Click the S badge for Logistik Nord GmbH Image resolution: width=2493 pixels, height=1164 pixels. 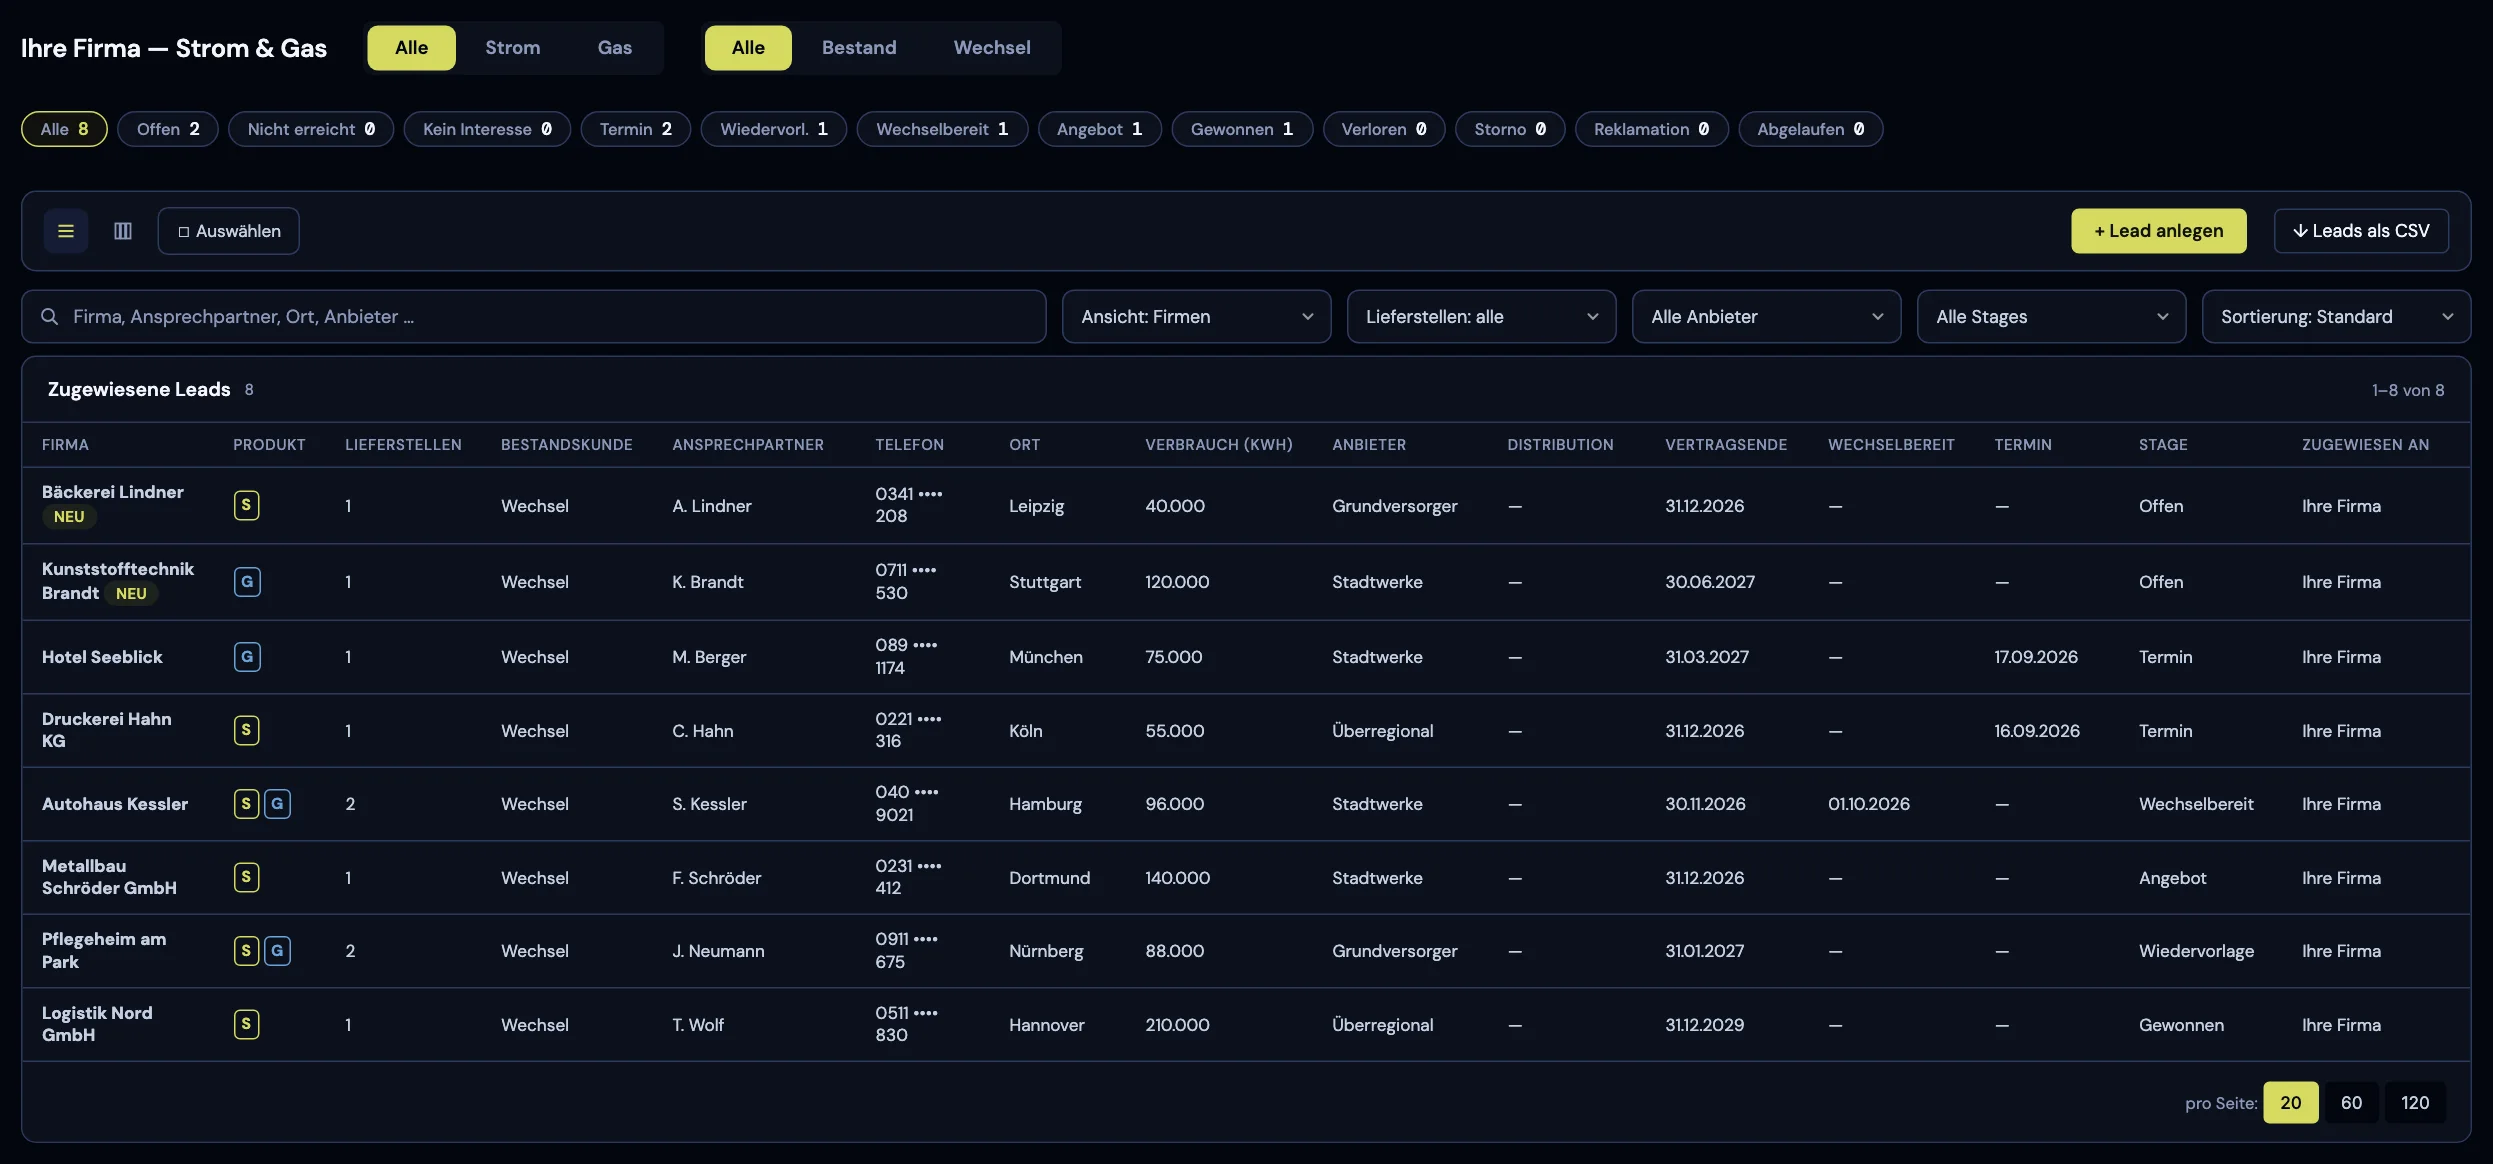(x=246, y=1024)
